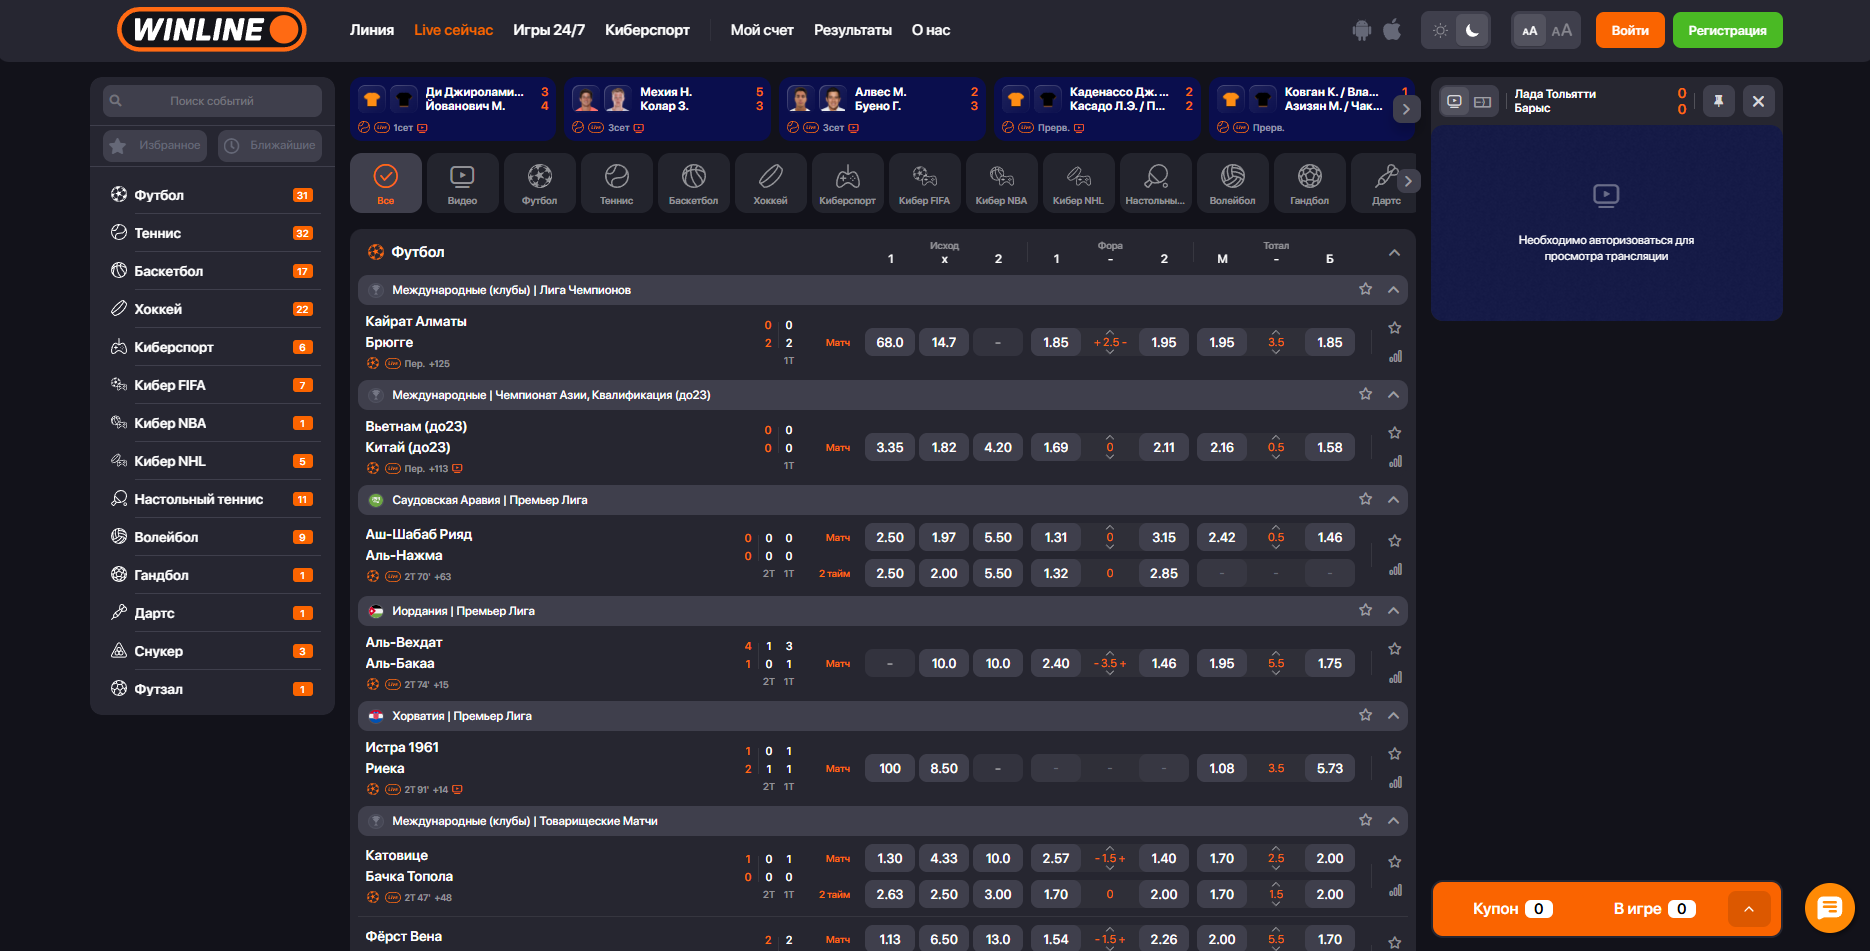Choose the larger font size option
The width and height of the screenshot is (1870, 951).
(1561, 30)
